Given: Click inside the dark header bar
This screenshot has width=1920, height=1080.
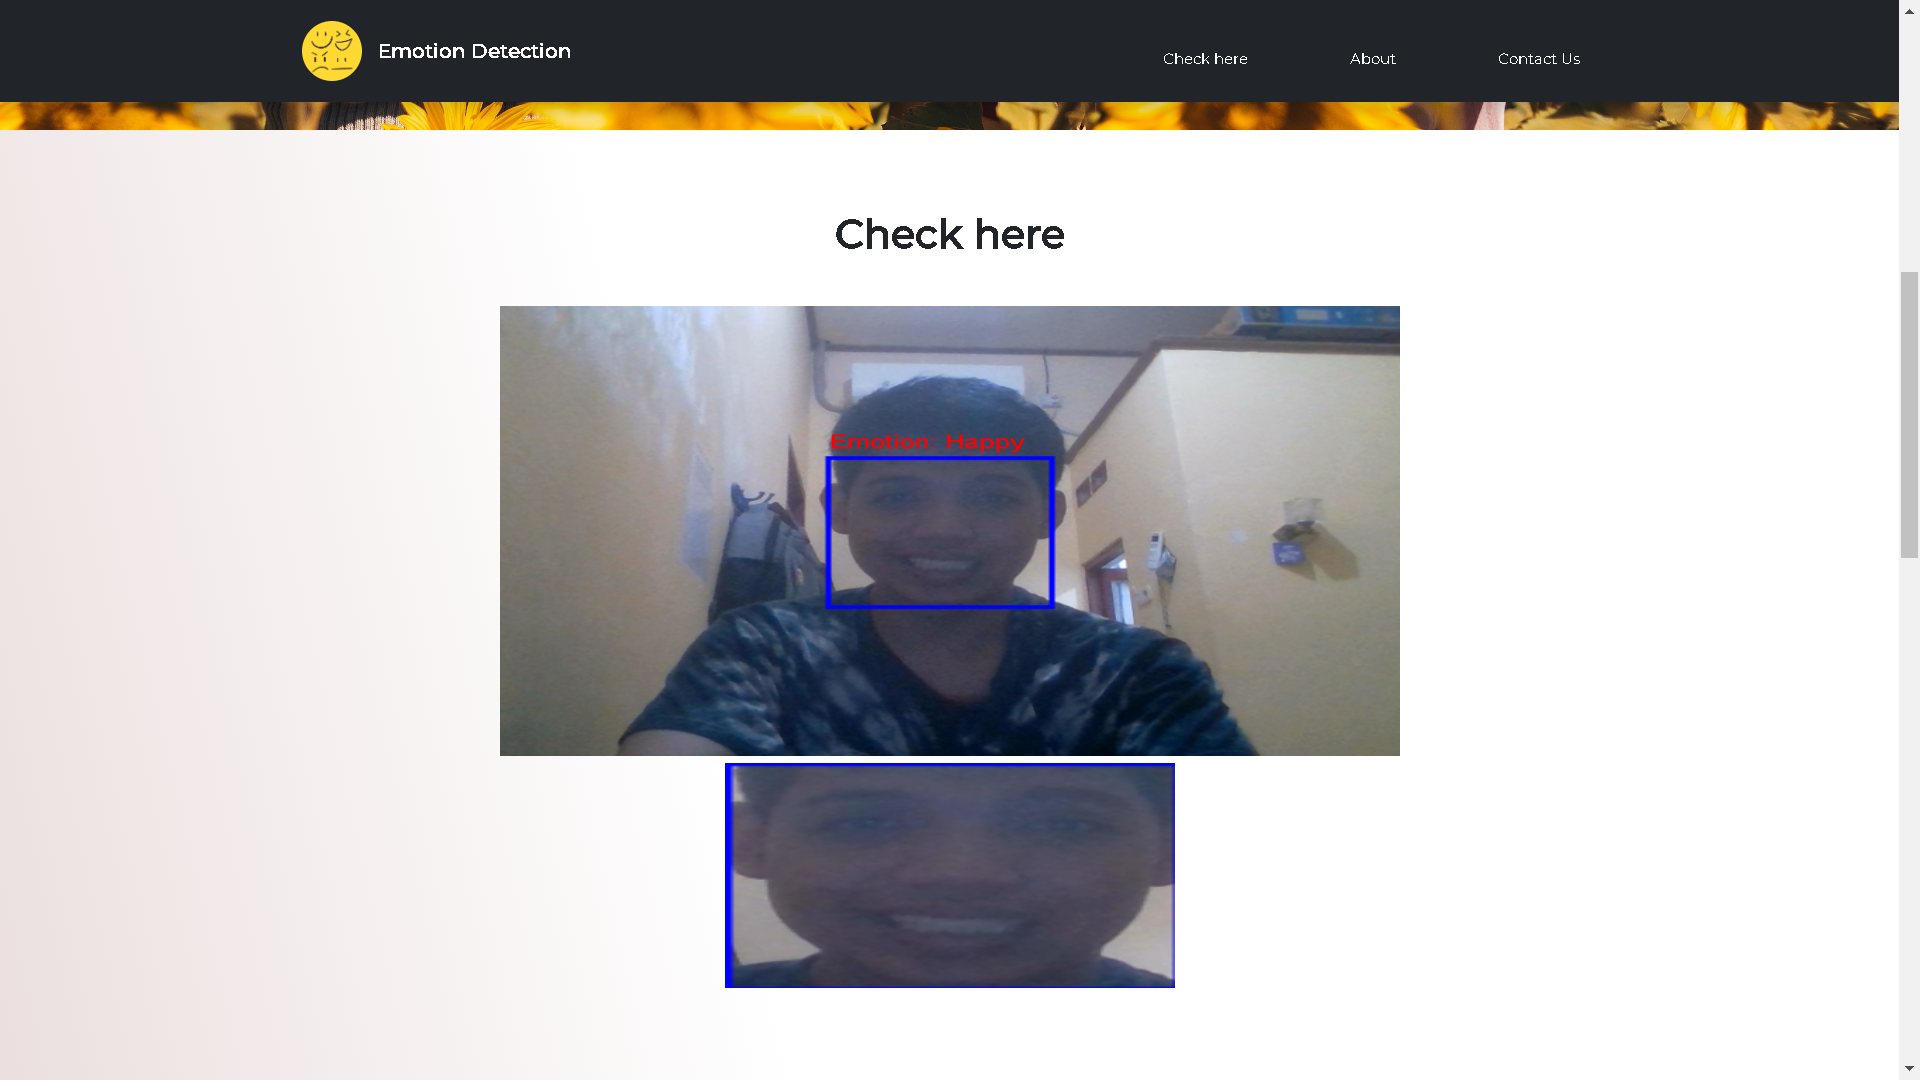Looking at the screenshot, I should click(800, 50).
